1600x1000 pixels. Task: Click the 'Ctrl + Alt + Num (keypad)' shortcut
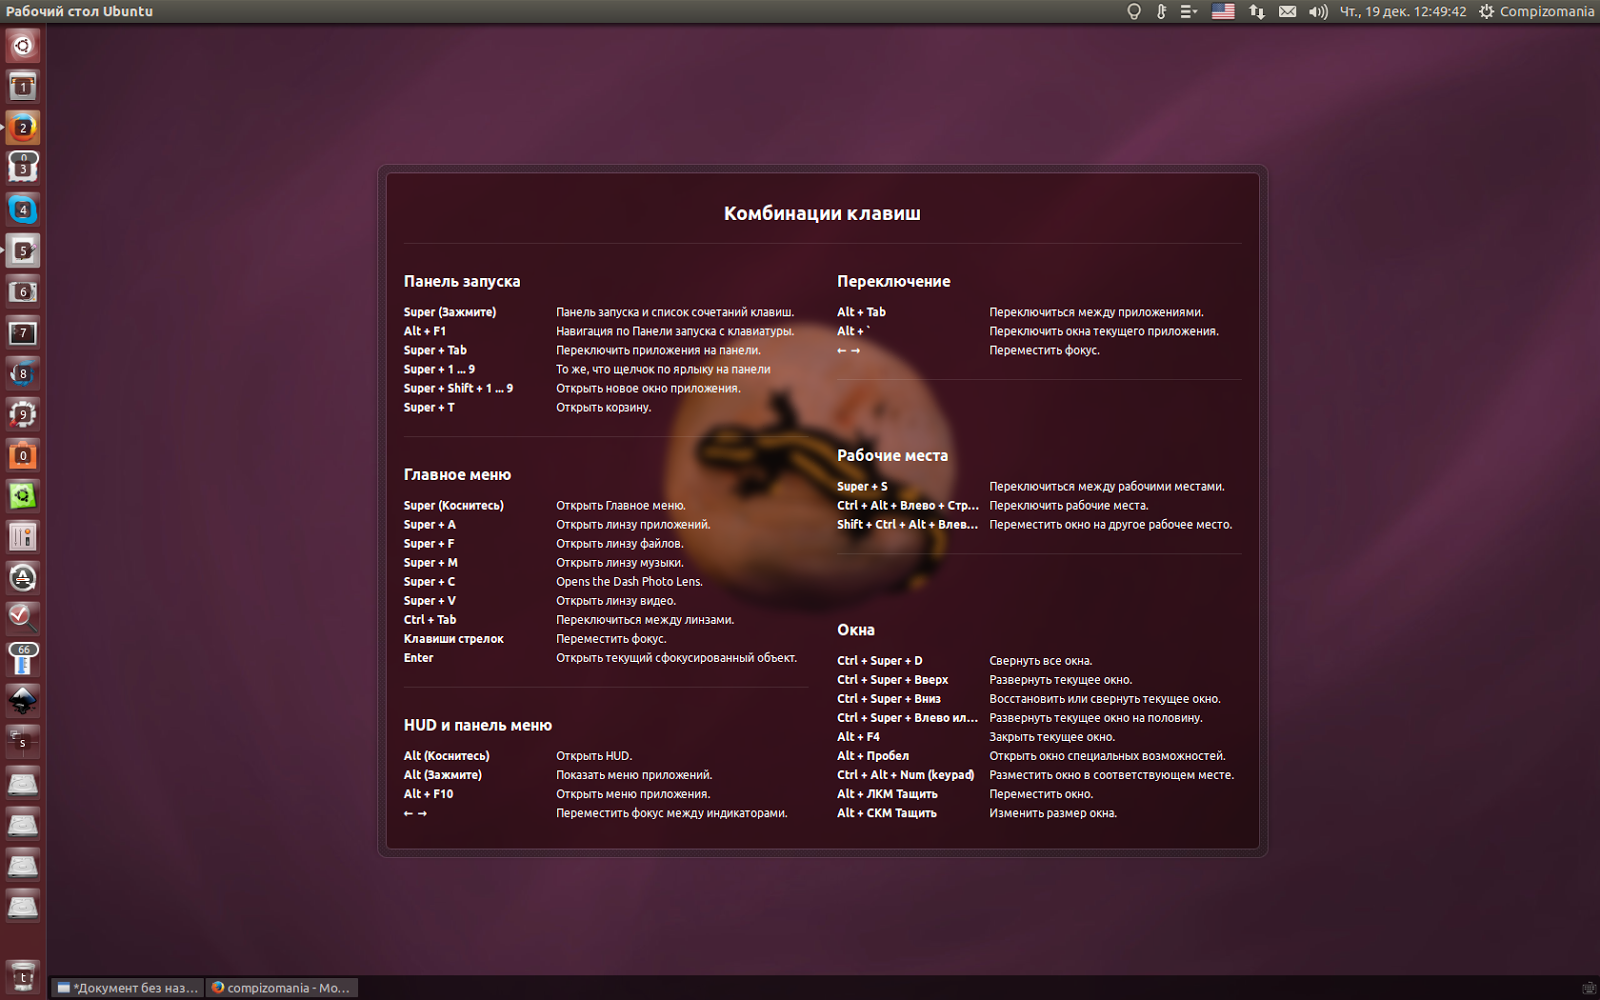906,774
